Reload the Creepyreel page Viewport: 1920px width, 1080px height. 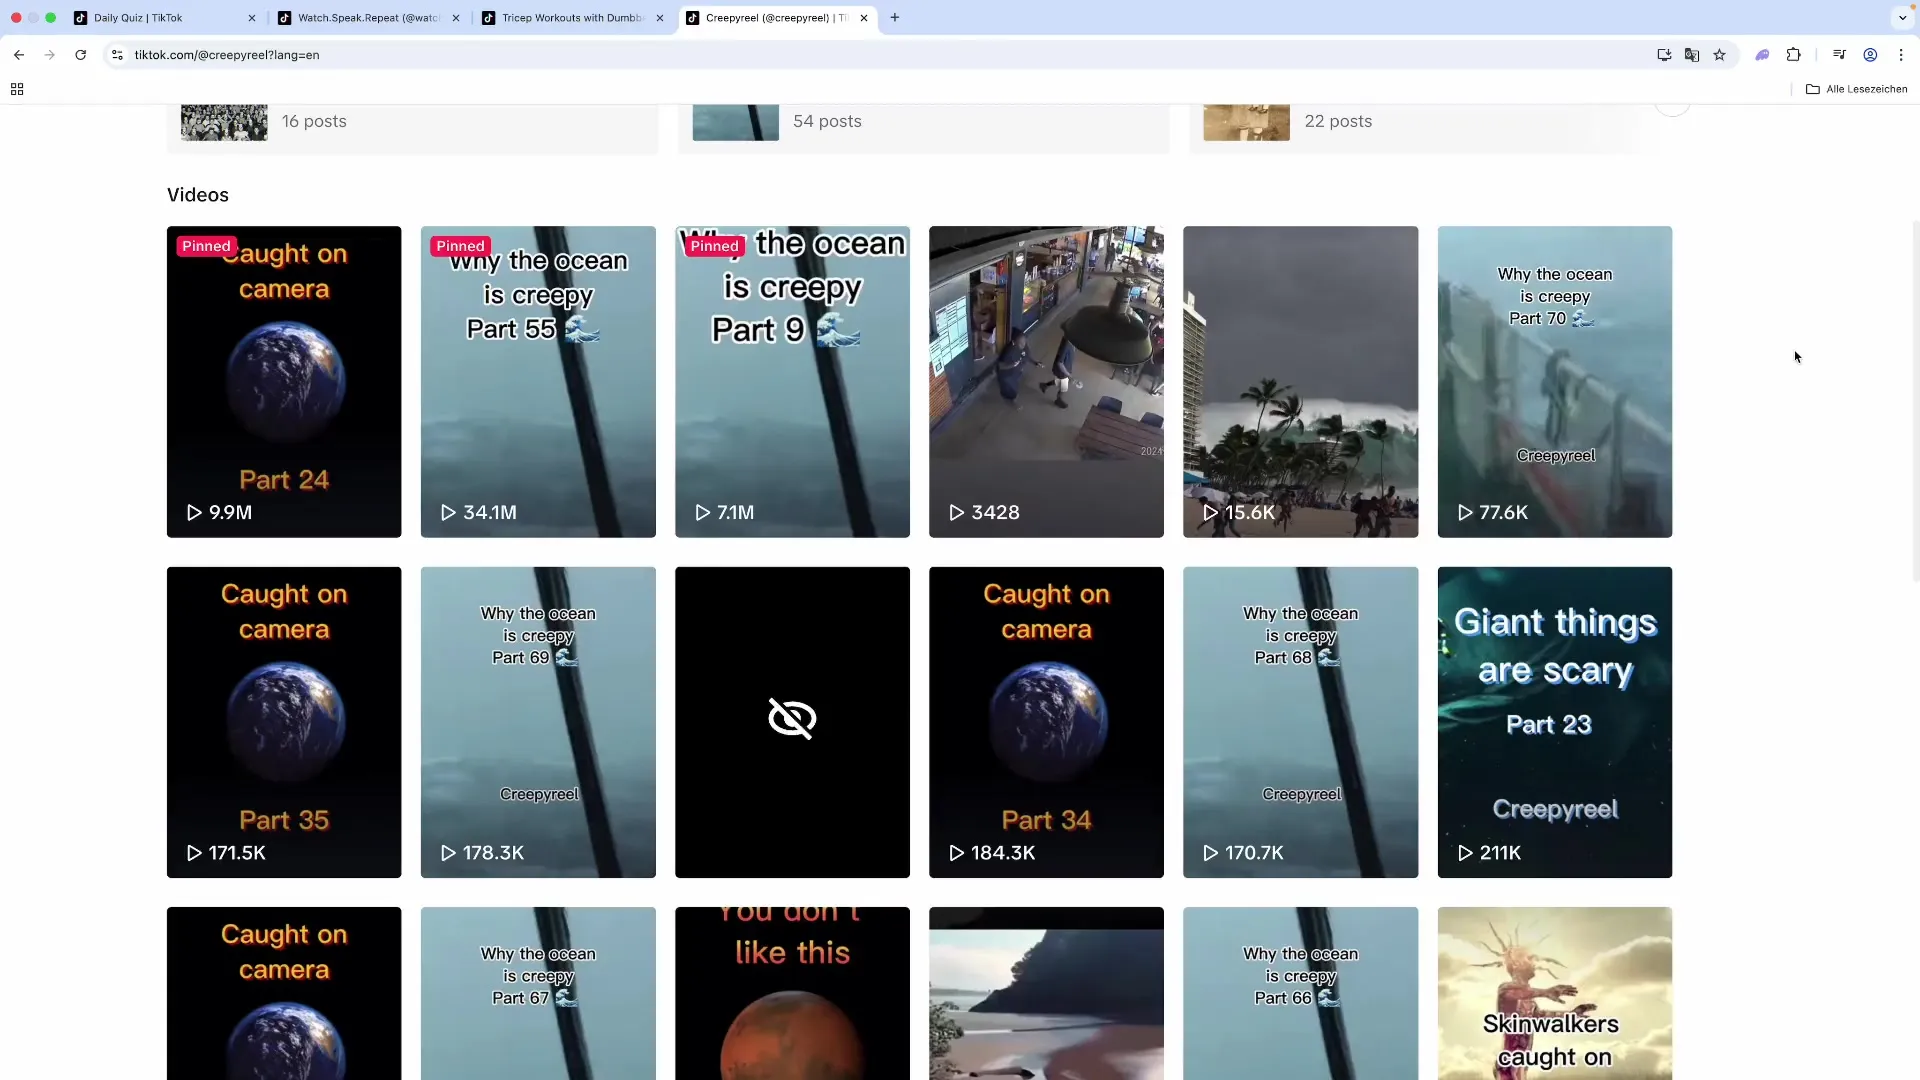click(x=80, y=55)
